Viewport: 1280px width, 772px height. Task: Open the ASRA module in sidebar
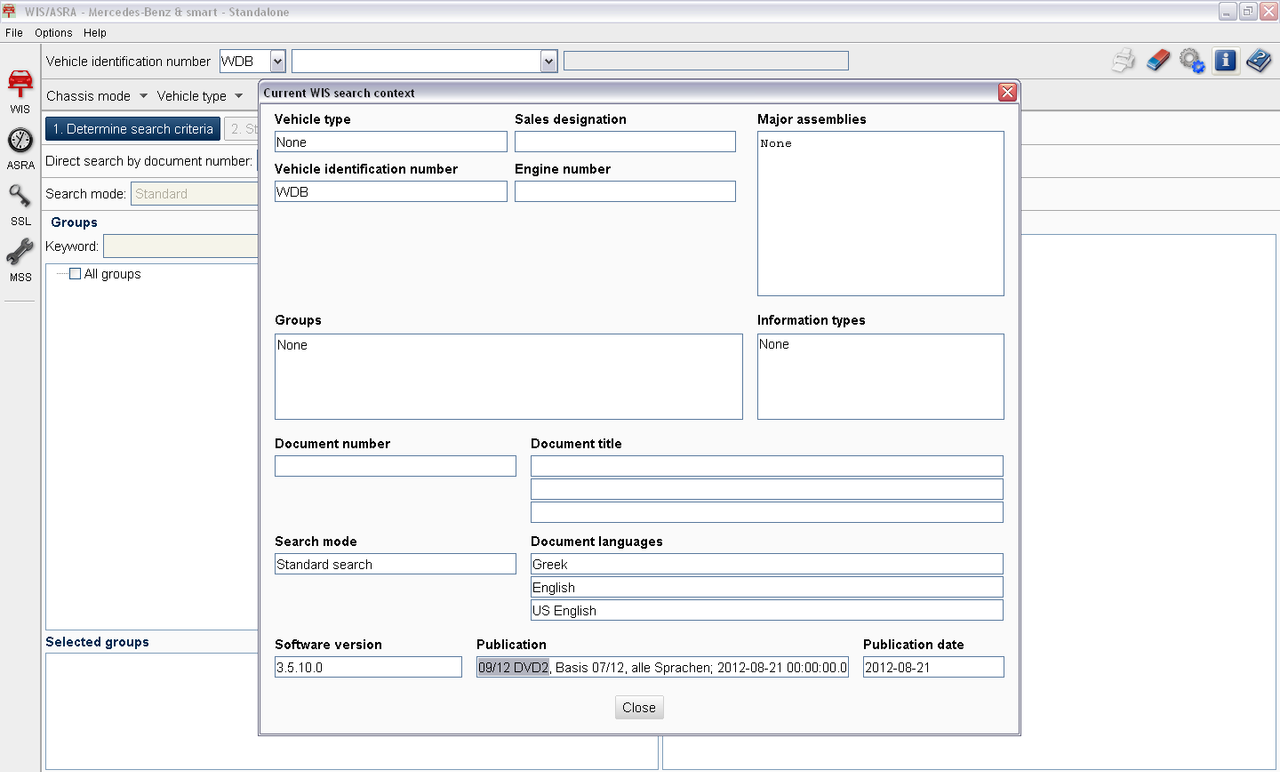coord(20,148)
